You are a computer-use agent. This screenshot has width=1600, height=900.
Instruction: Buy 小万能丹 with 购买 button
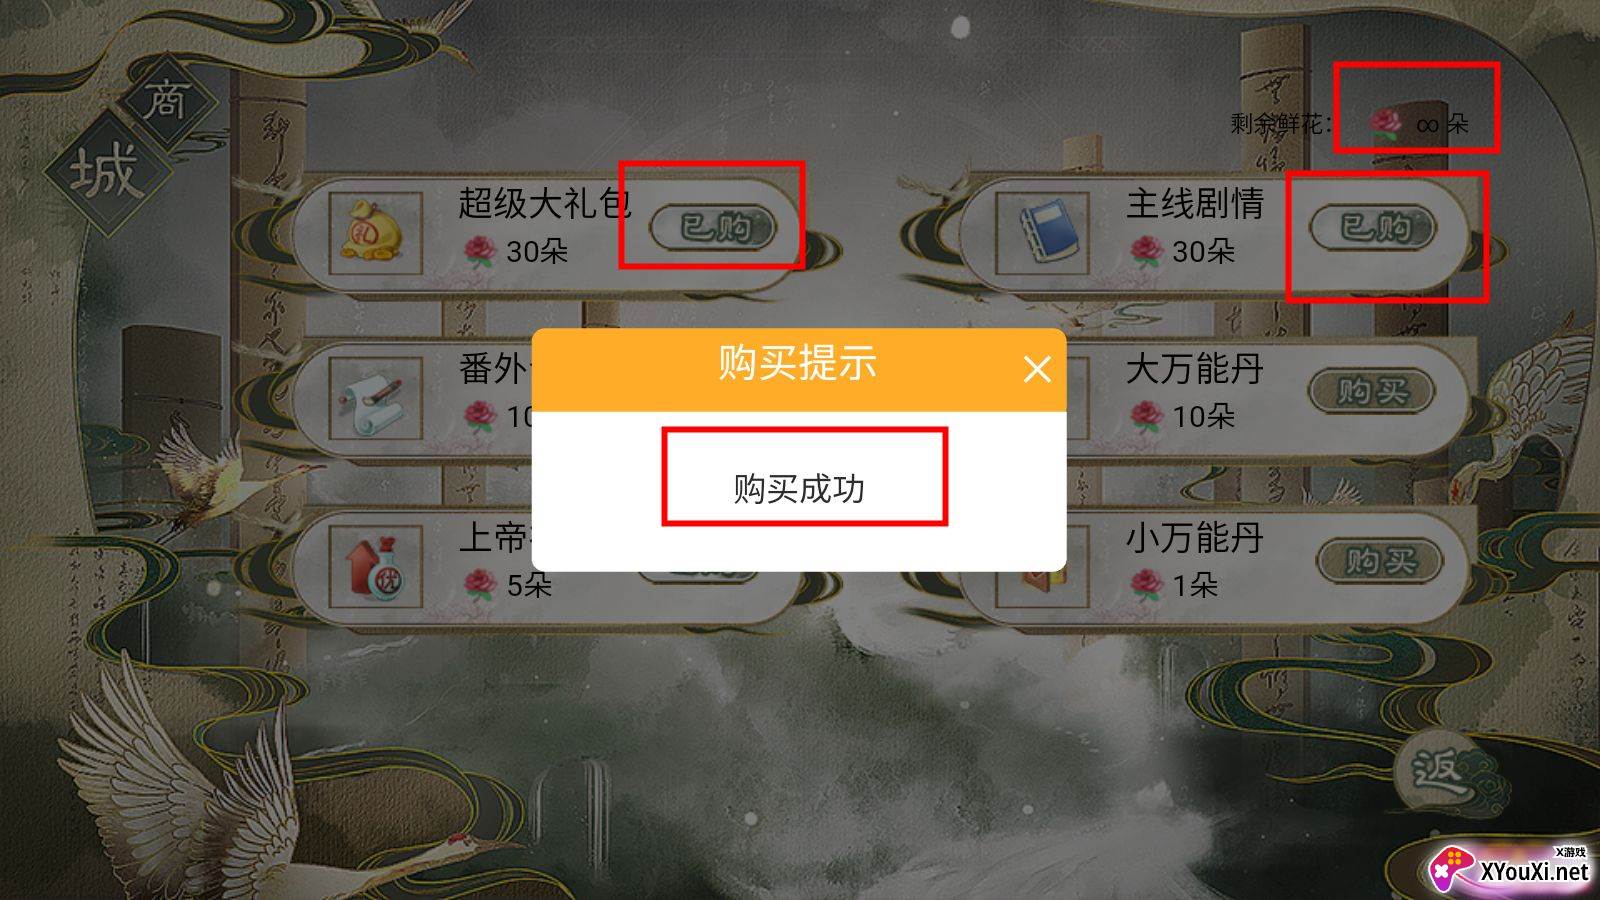click(1380, 560)
